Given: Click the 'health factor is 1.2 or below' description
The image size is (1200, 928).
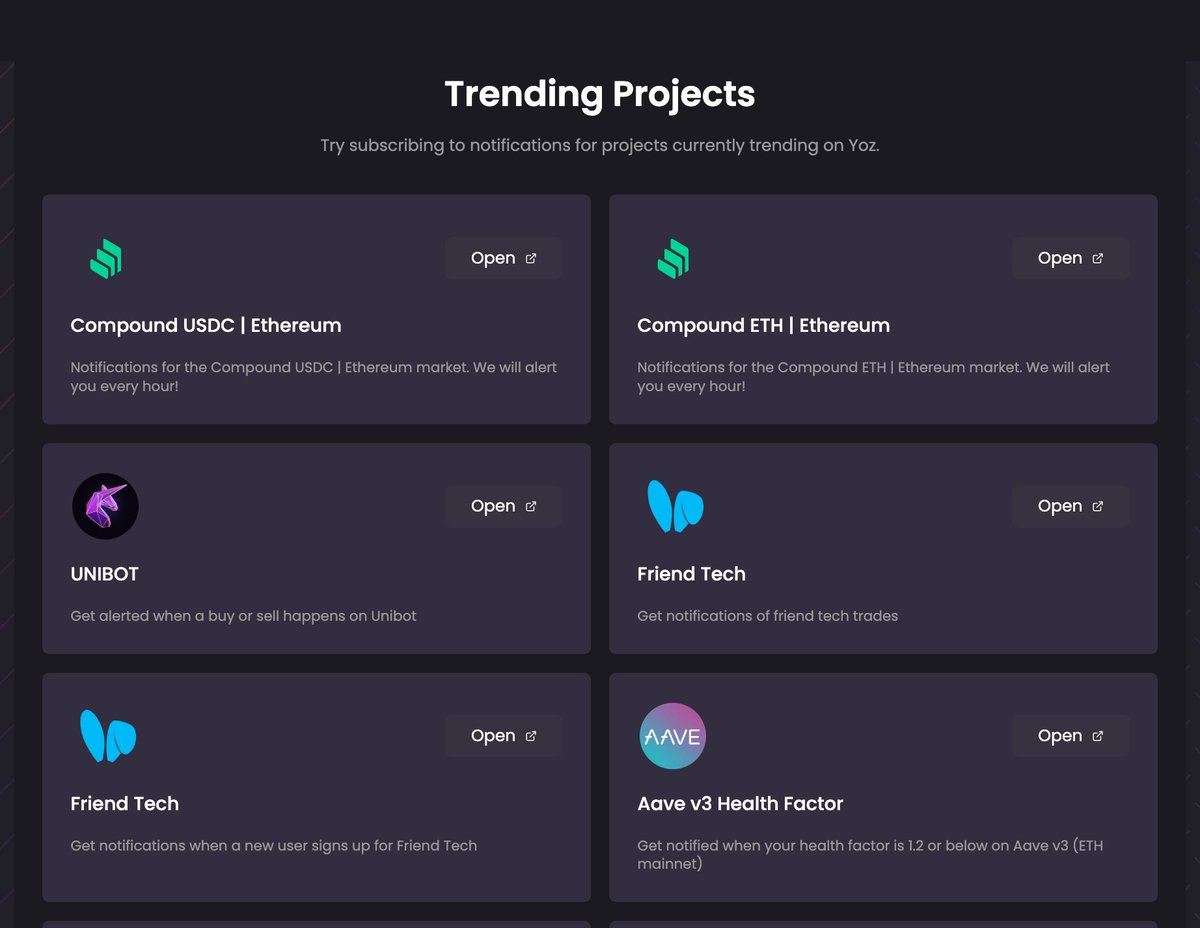Looking at the screenshot, I should tap(870, 855).
